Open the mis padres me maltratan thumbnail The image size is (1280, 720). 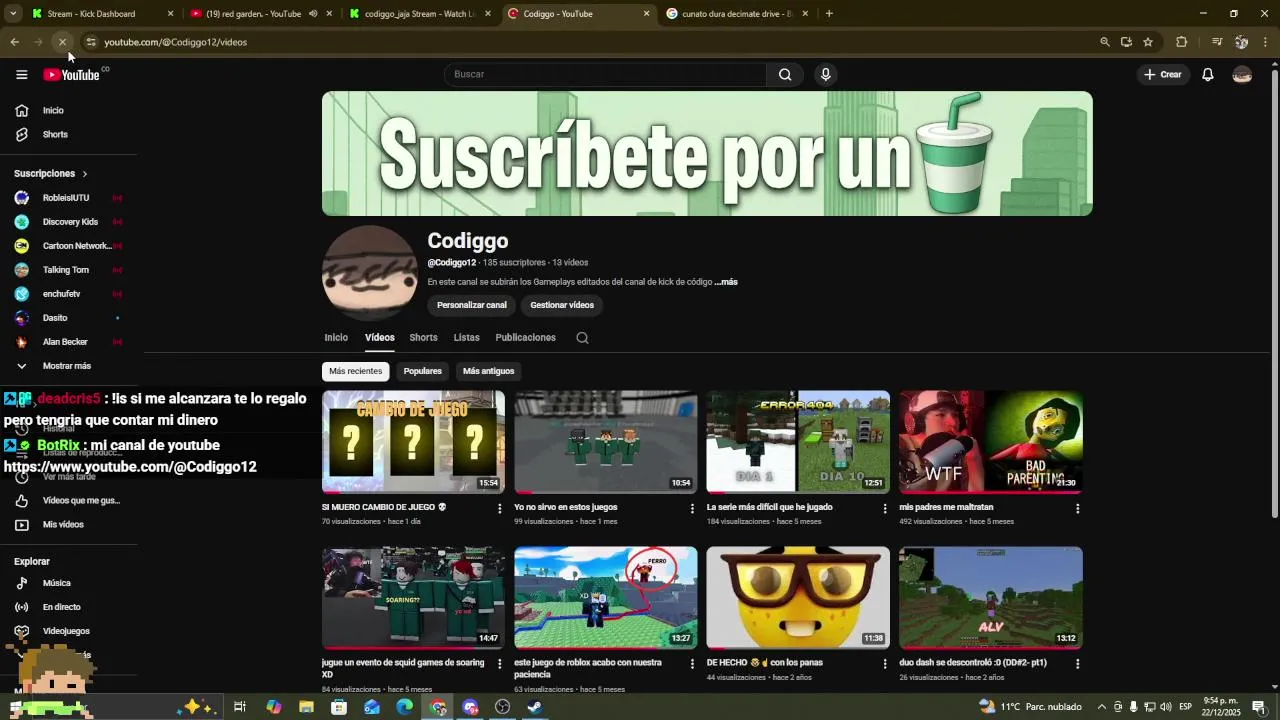point(991,442)
